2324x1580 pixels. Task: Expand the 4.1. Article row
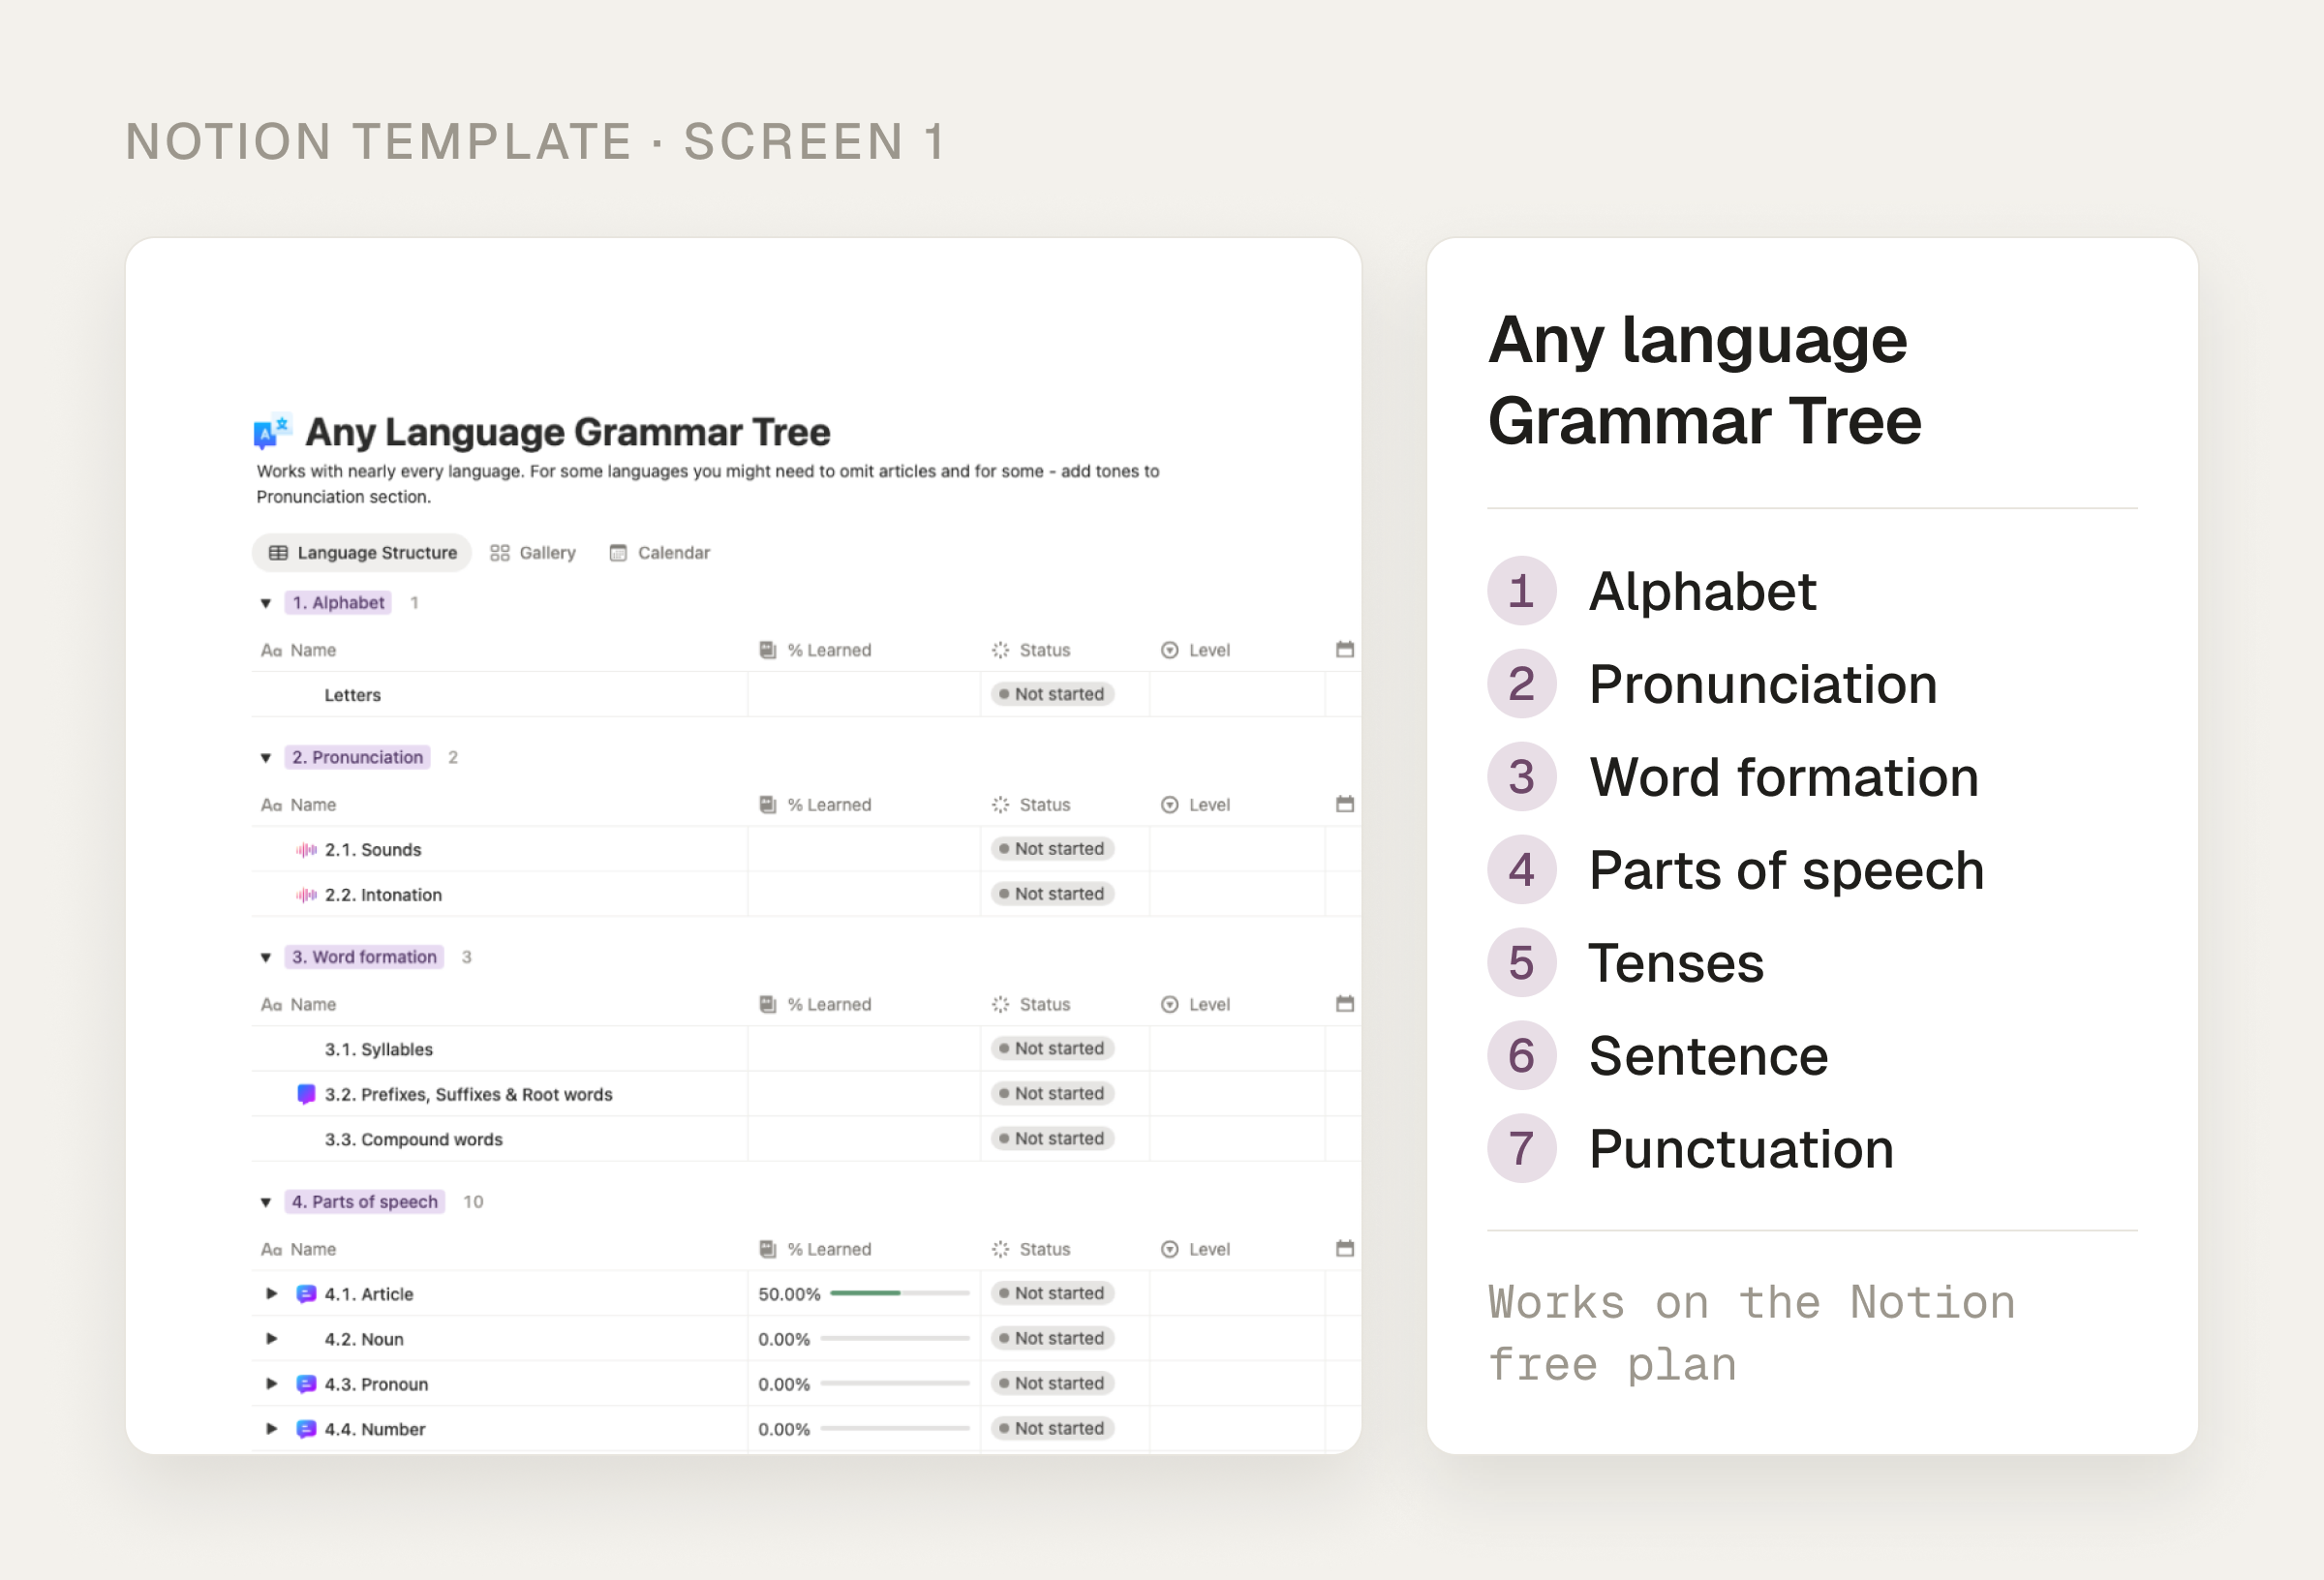pos(271,1294)
